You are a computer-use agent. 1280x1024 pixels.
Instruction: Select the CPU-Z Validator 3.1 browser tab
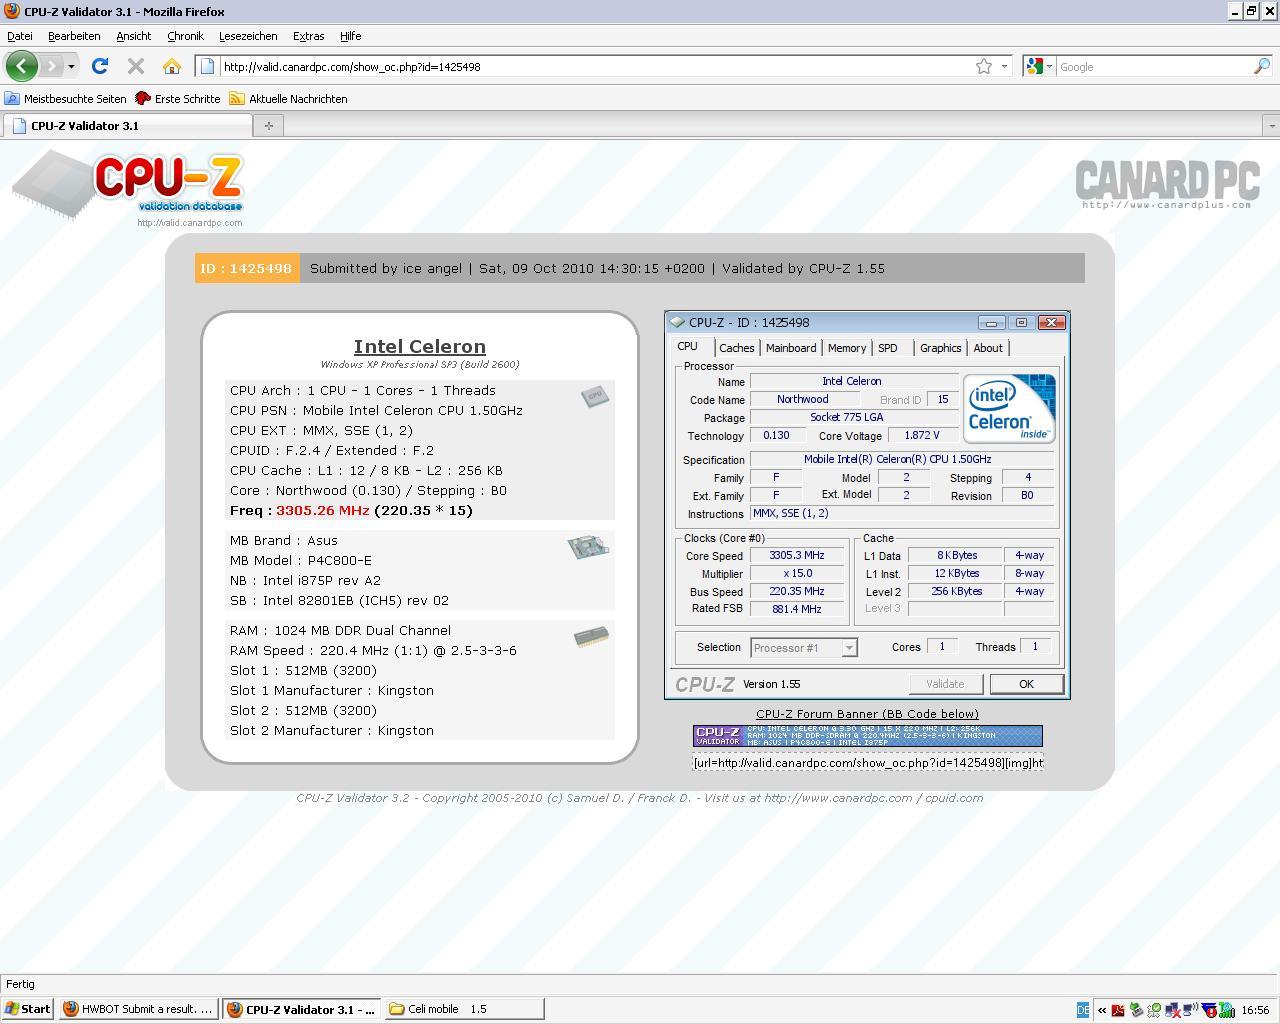pos(128,126)
